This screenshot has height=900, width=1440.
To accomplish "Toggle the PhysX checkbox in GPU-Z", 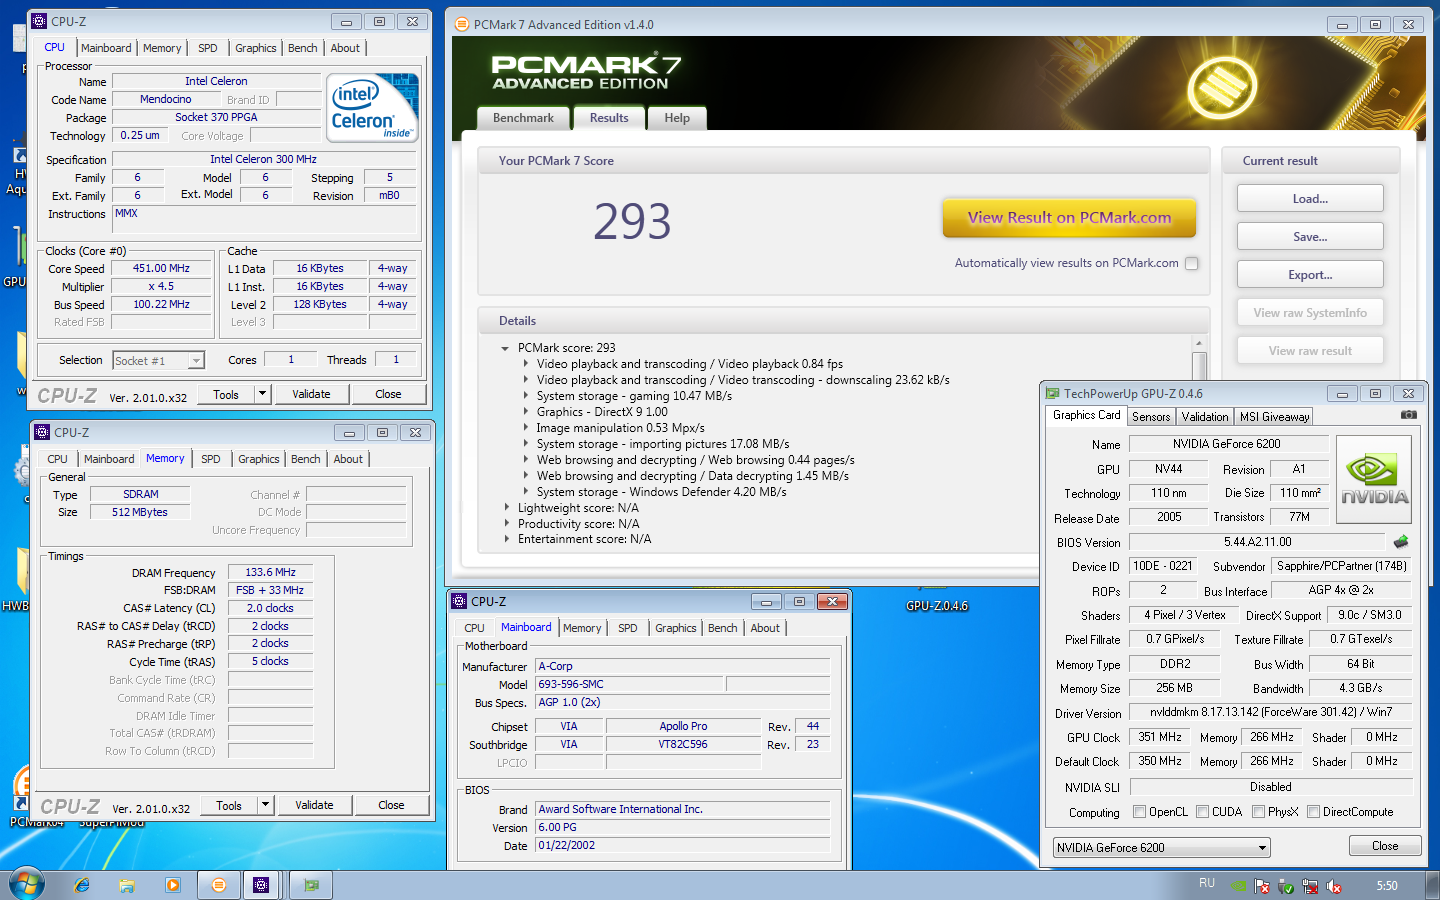I will (x=1258, y=811).
